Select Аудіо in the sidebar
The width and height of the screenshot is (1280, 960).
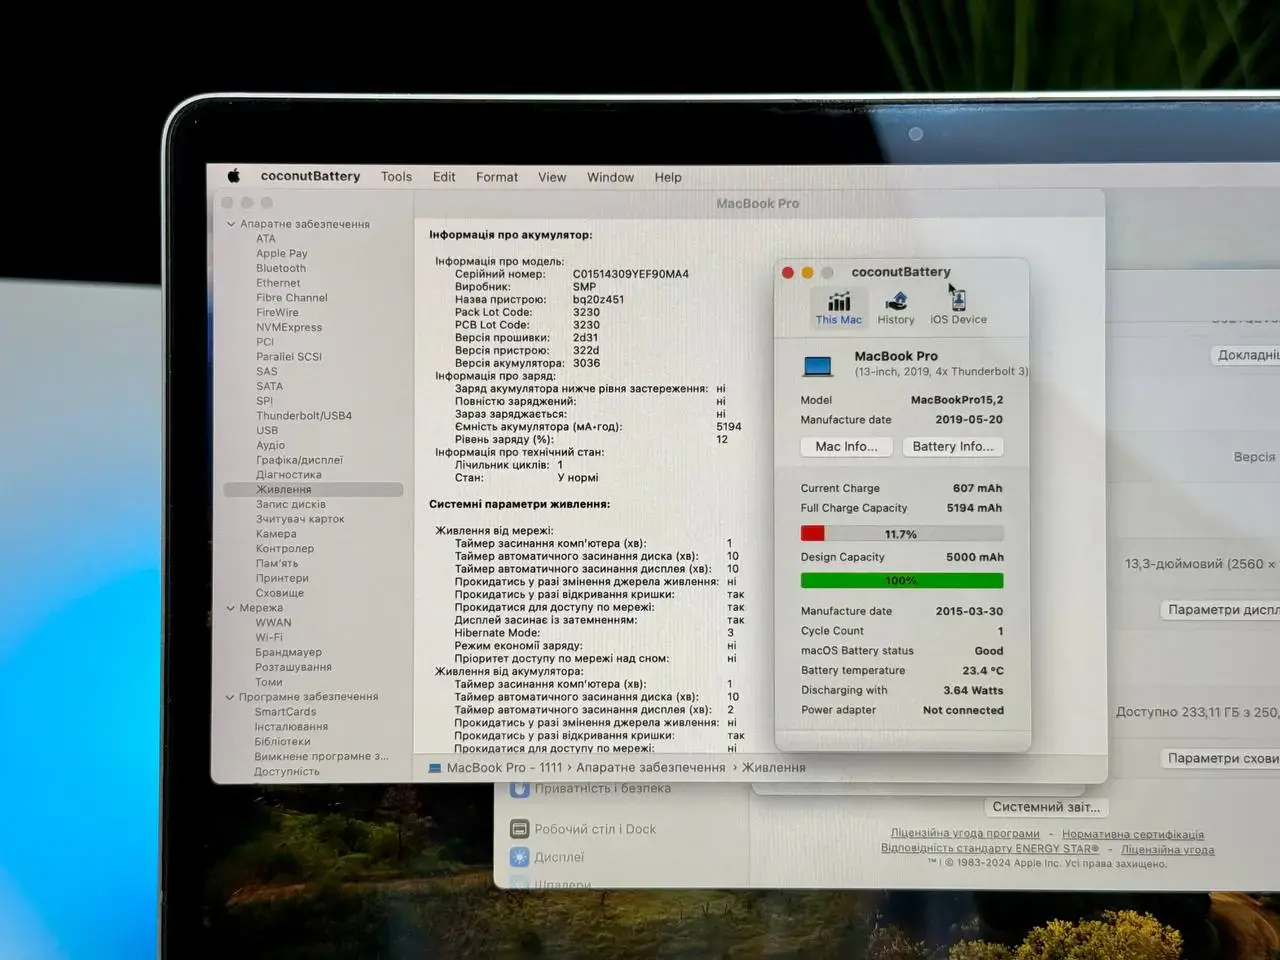click(271, 445)
